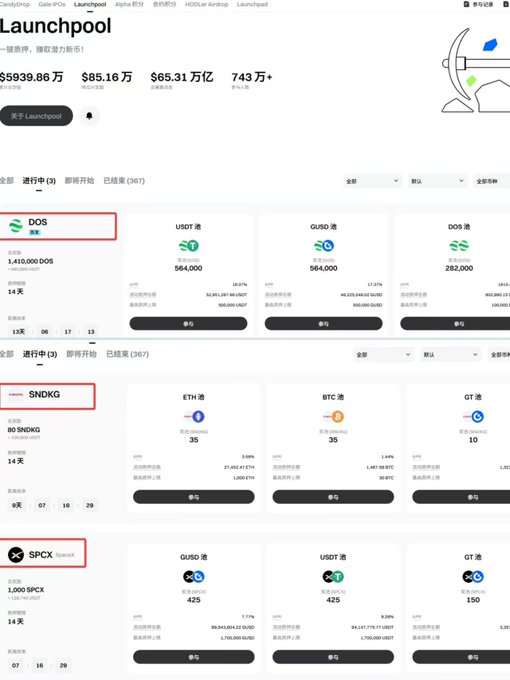Screen dimensions: 510x680
Task: Open the 合约积分 nav item
Action: click(164, 4)
